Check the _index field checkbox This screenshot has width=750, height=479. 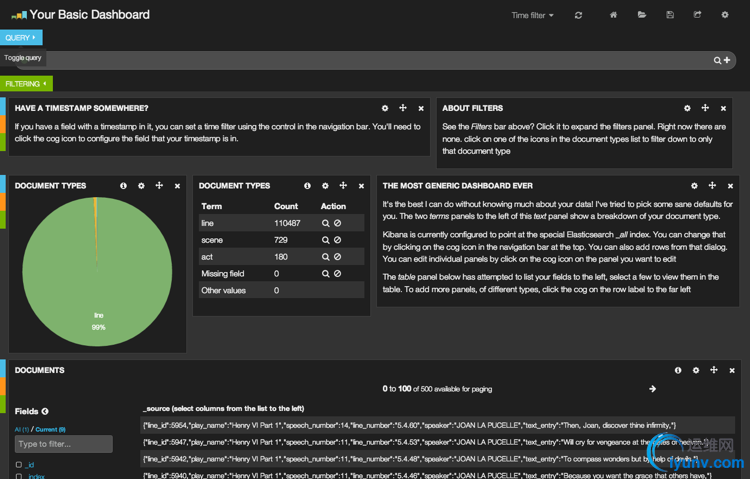tap(19, 476)
